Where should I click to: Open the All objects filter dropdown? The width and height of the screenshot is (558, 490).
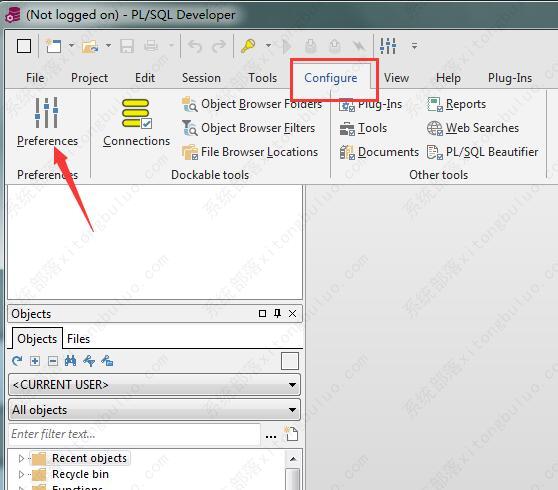154,410
